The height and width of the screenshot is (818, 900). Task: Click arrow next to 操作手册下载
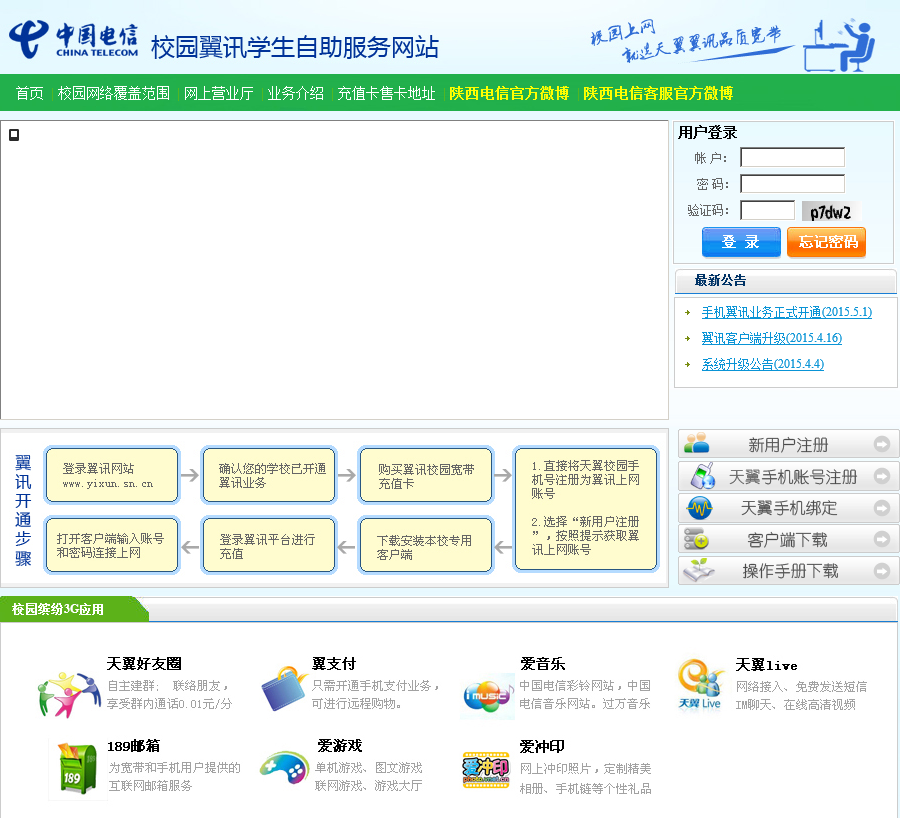(882, 571)
